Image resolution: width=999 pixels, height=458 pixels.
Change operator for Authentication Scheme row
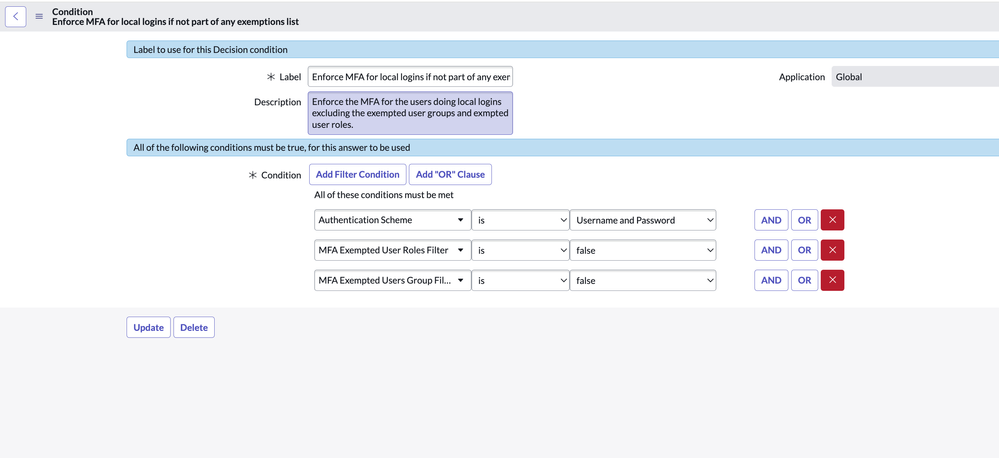tap(521, 220)
